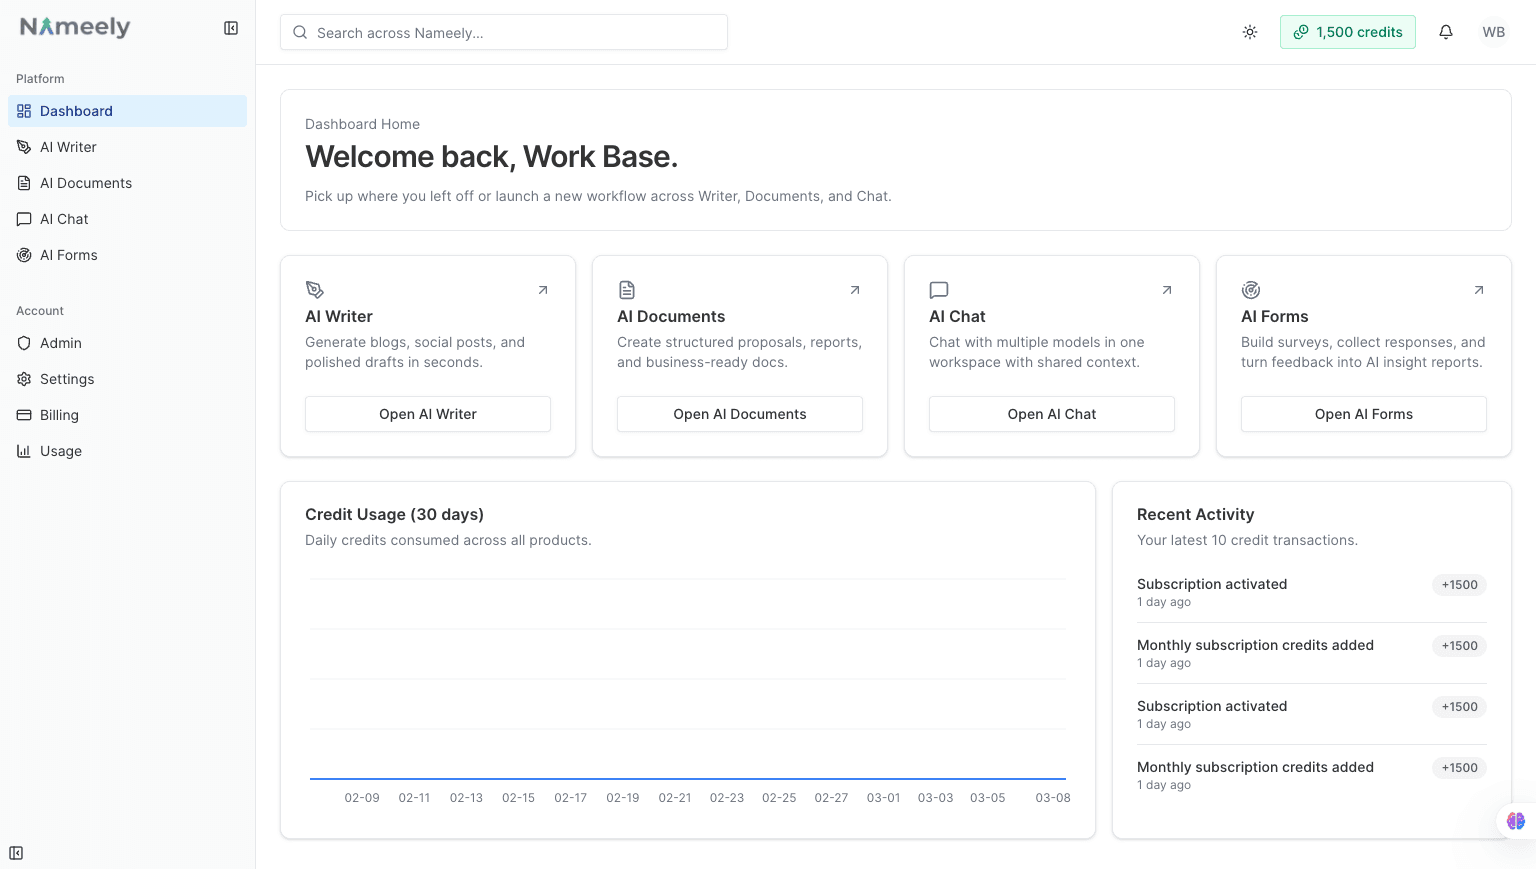Open the floating AI assistant bubble

pos(1513,820)
